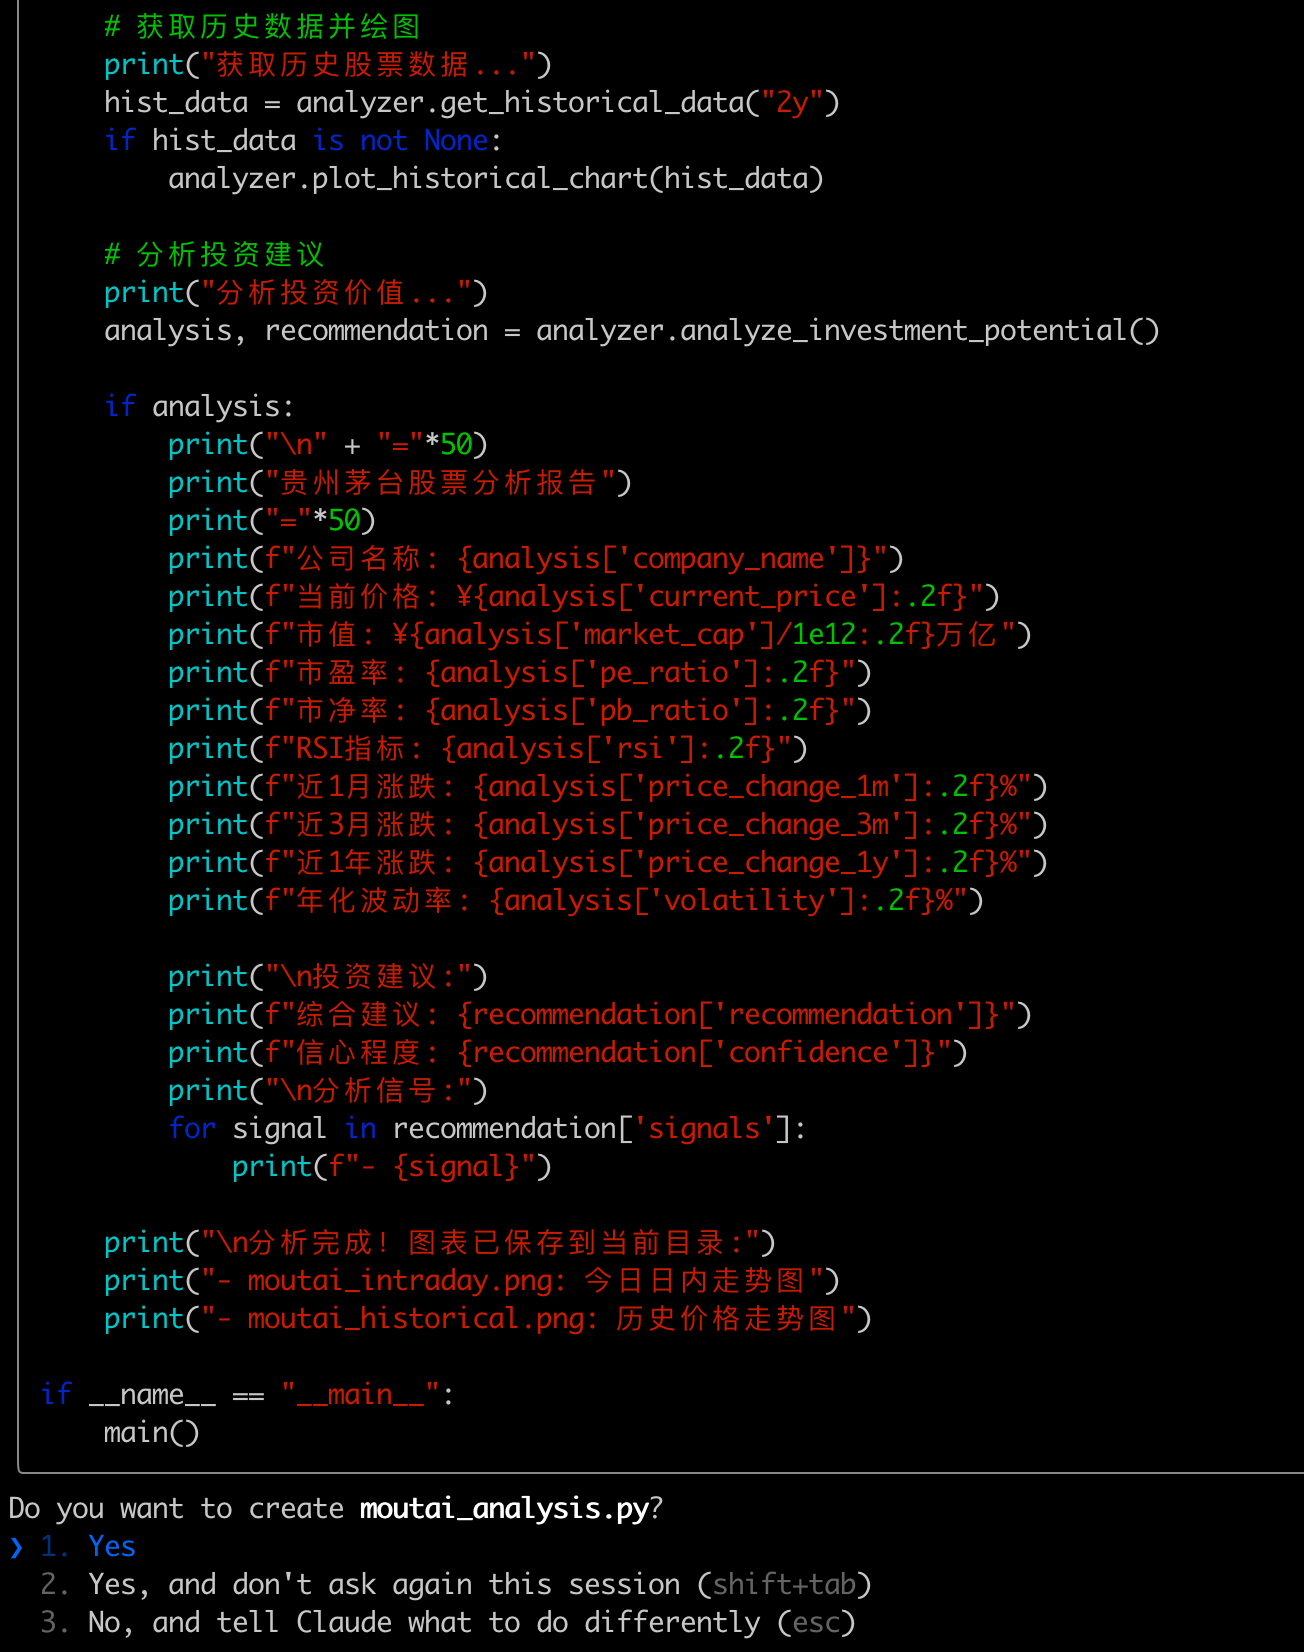Image resolution: width=1304 pixels, height=1652 pixels.
Task: Click the price_change_3m print line
Action: [608, 824]
